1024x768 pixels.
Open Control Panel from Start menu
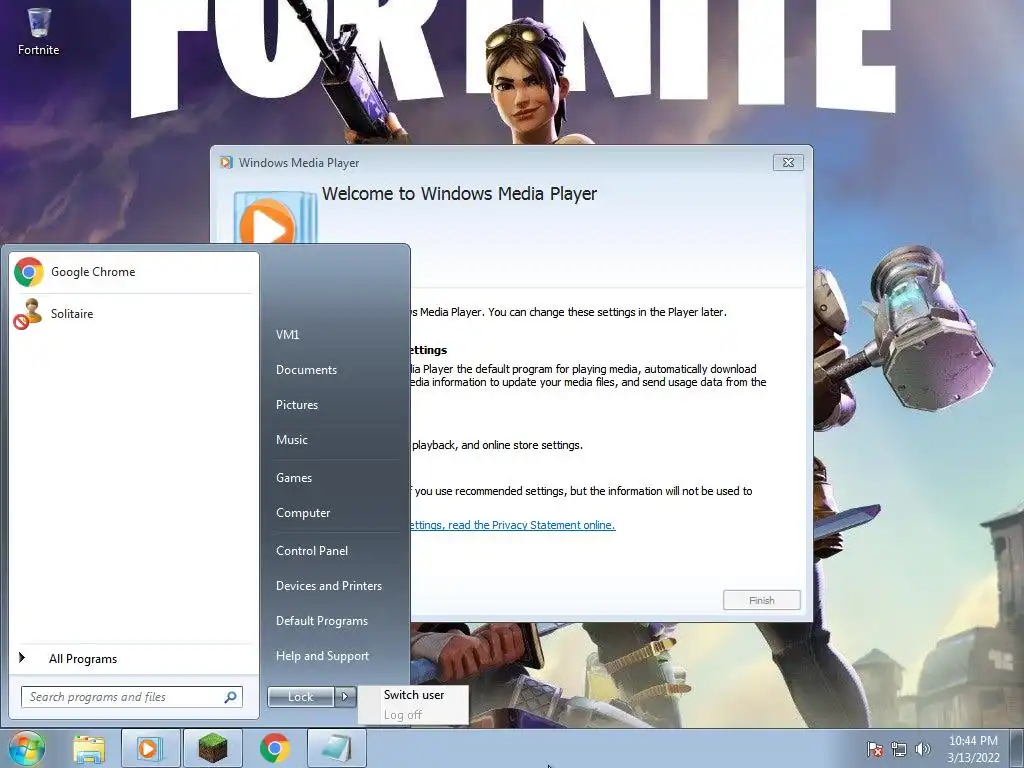[x=312, y=551]
